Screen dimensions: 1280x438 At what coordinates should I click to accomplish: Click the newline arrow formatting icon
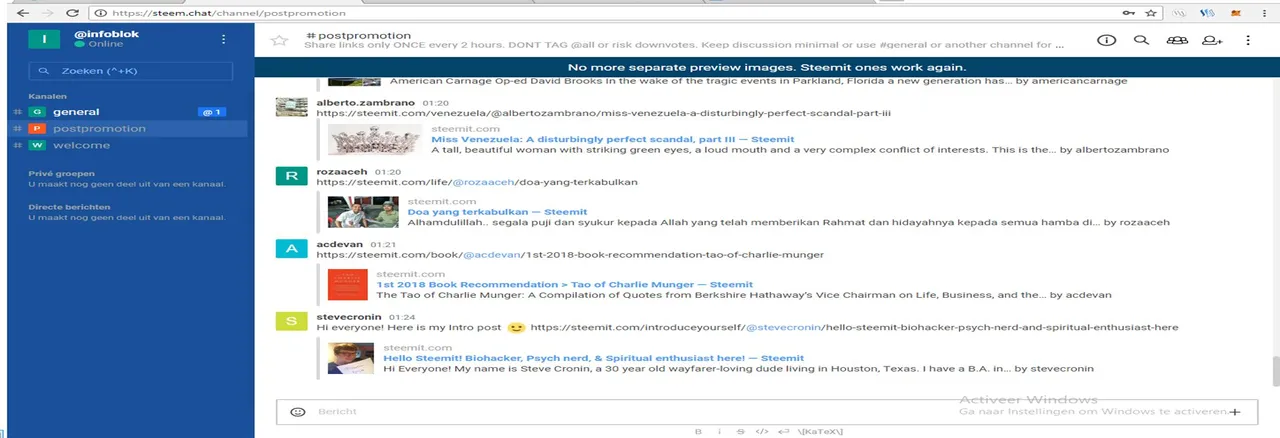tap(783, 431)
